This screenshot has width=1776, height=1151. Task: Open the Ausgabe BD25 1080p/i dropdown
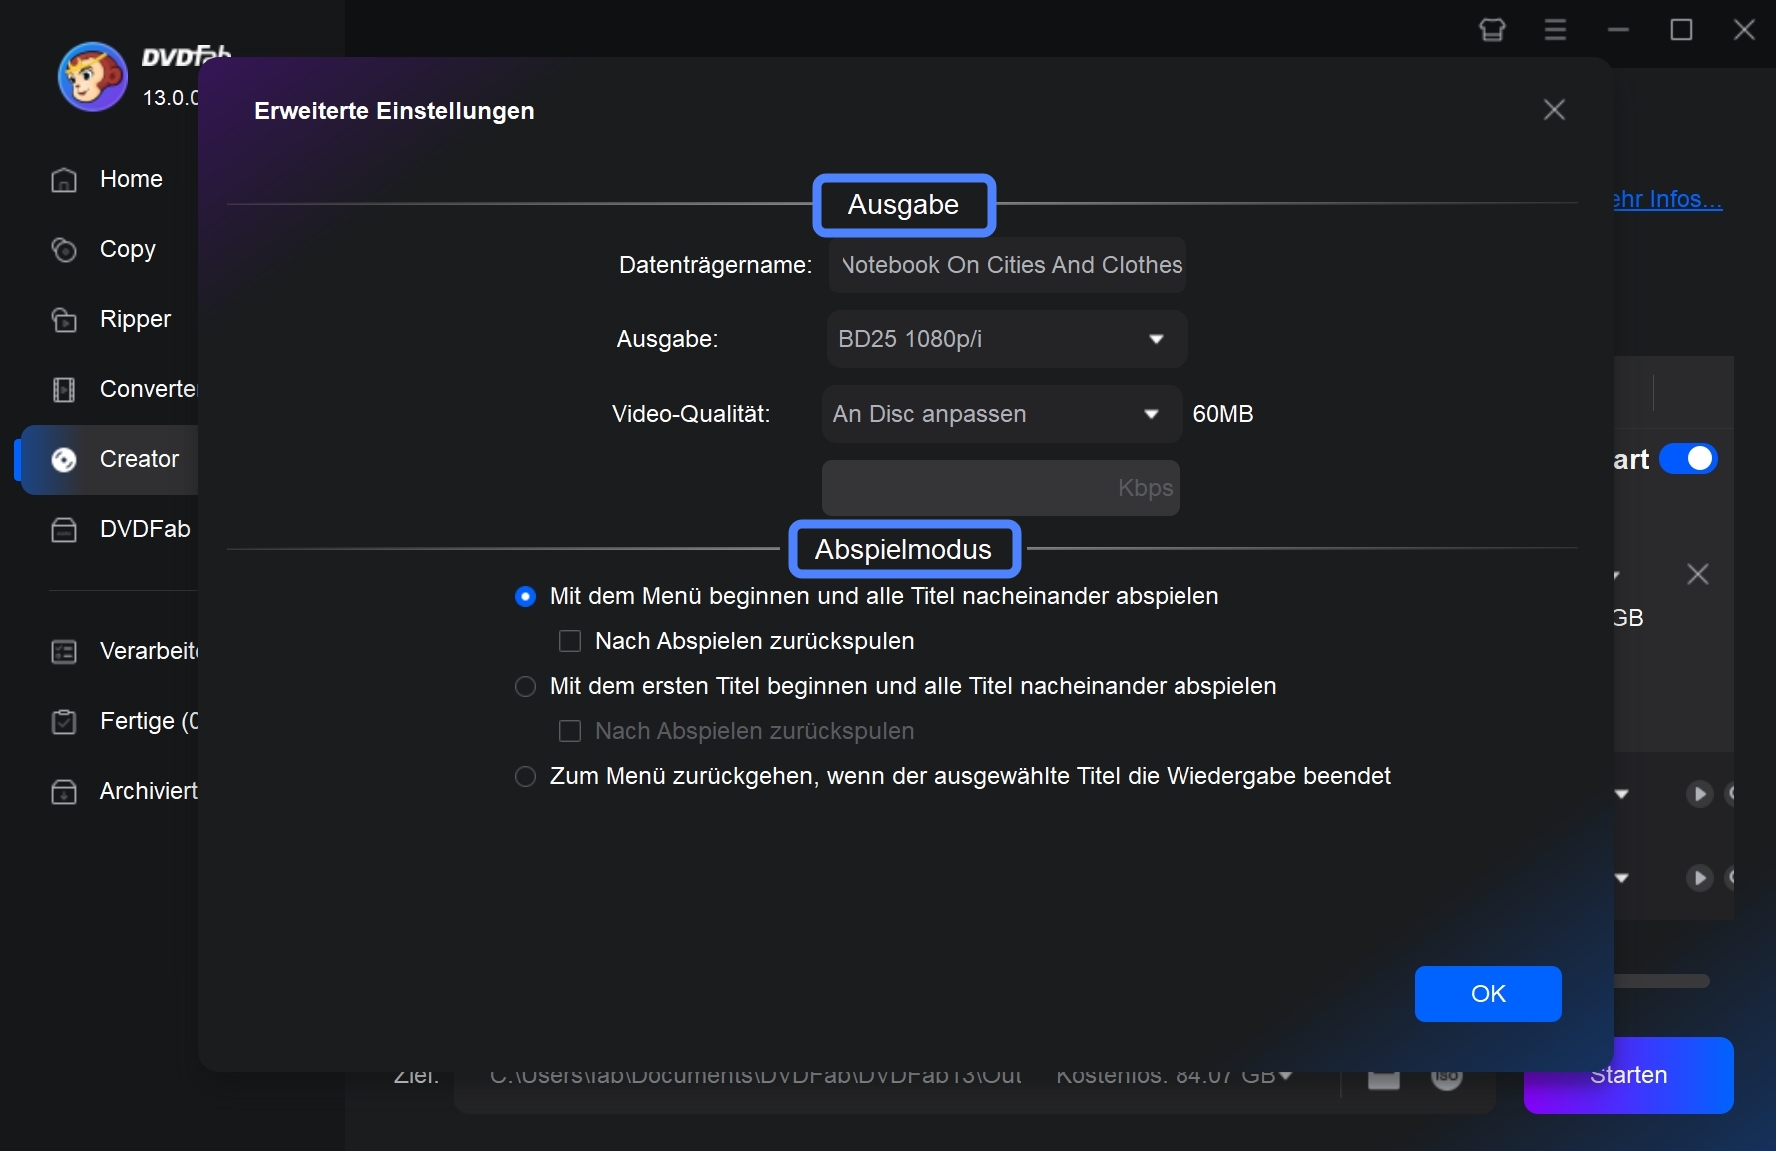tap(1007, 339)
